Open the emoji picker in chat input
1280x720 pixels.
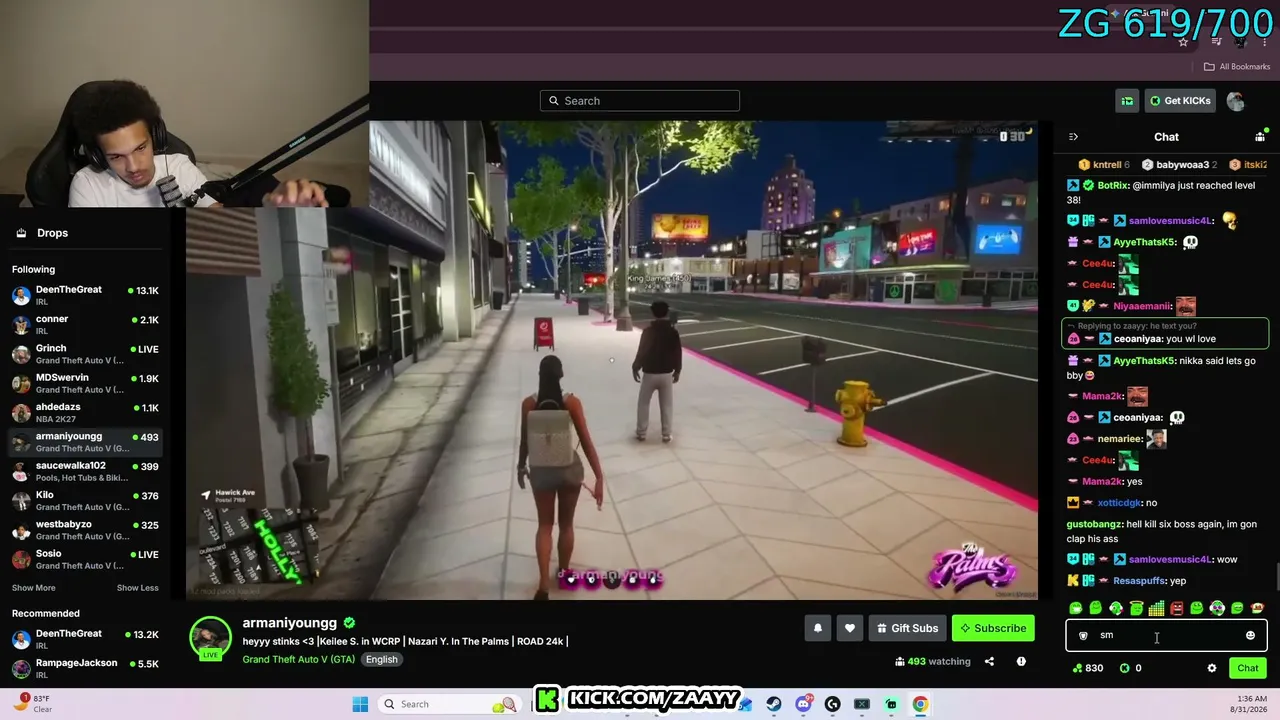coord(1250,635)
